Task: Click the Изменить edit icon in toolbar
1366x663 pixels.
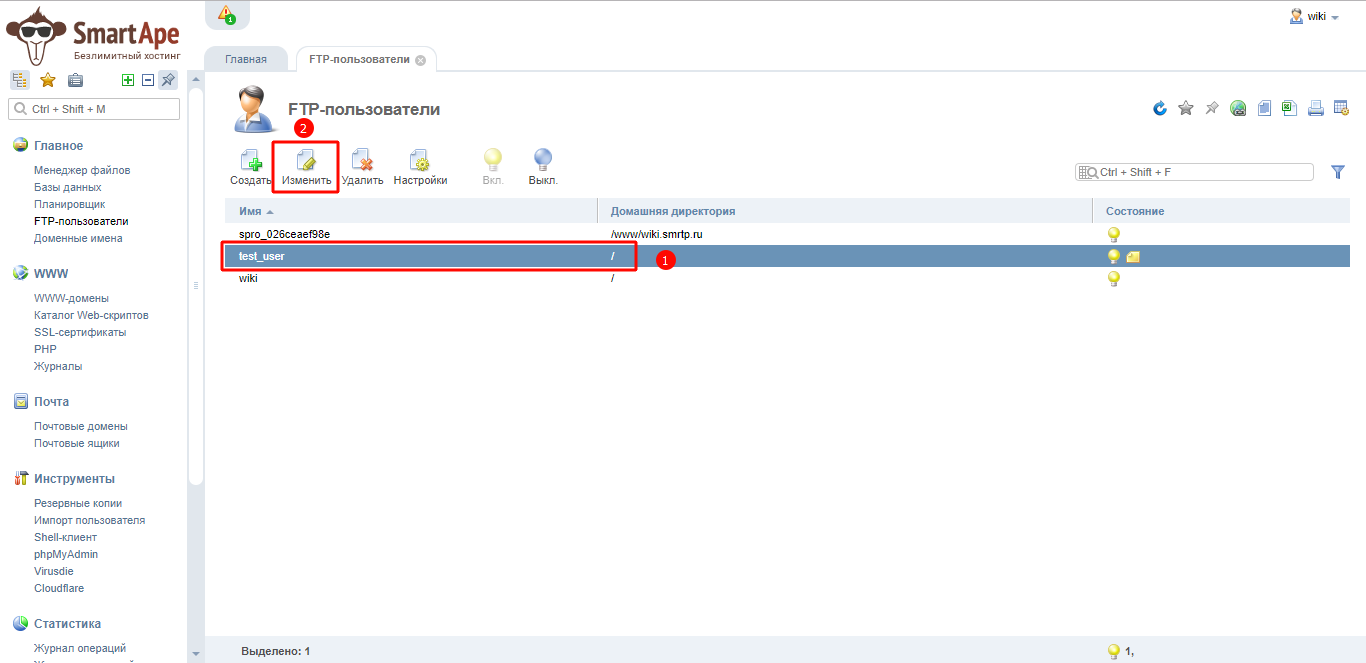Action: click(x=306, y=161)
